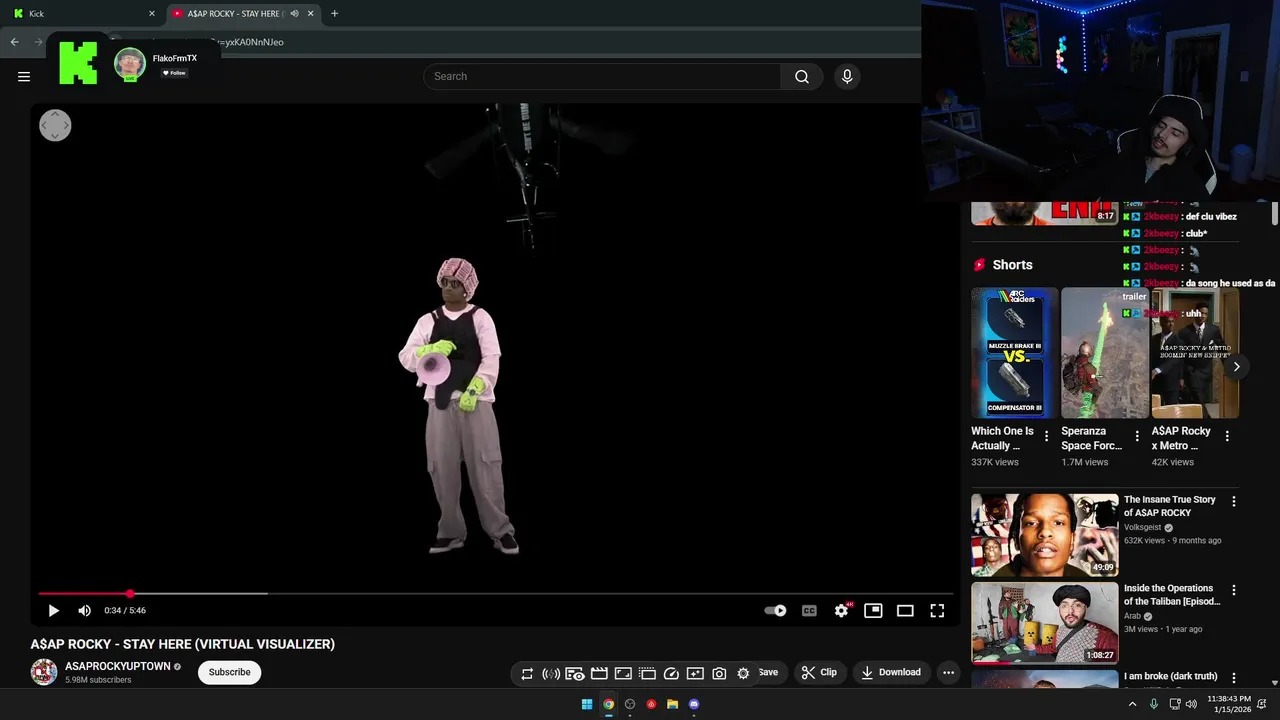Open options for 'Which One Is Actually' Short
Image resolution: width=1280 pixels, height=720 pixels.
pos(1047,436)
